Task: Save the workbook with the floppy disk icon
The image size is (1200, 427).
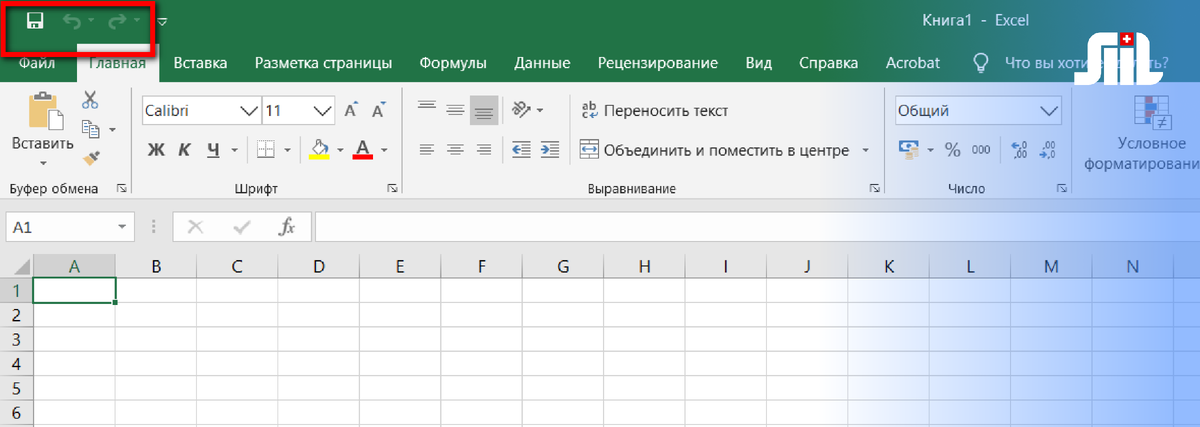Action: click(x=35, y=20)
